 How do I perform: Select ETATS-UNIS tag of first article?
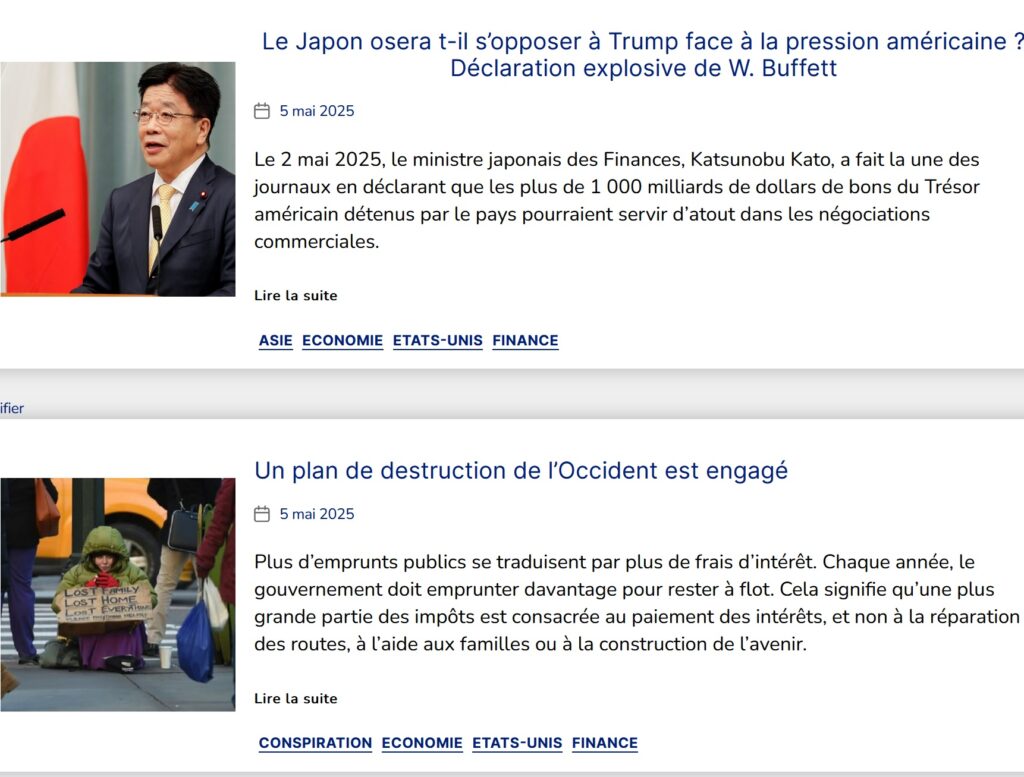pyautogui.click(x=438, y=340)
